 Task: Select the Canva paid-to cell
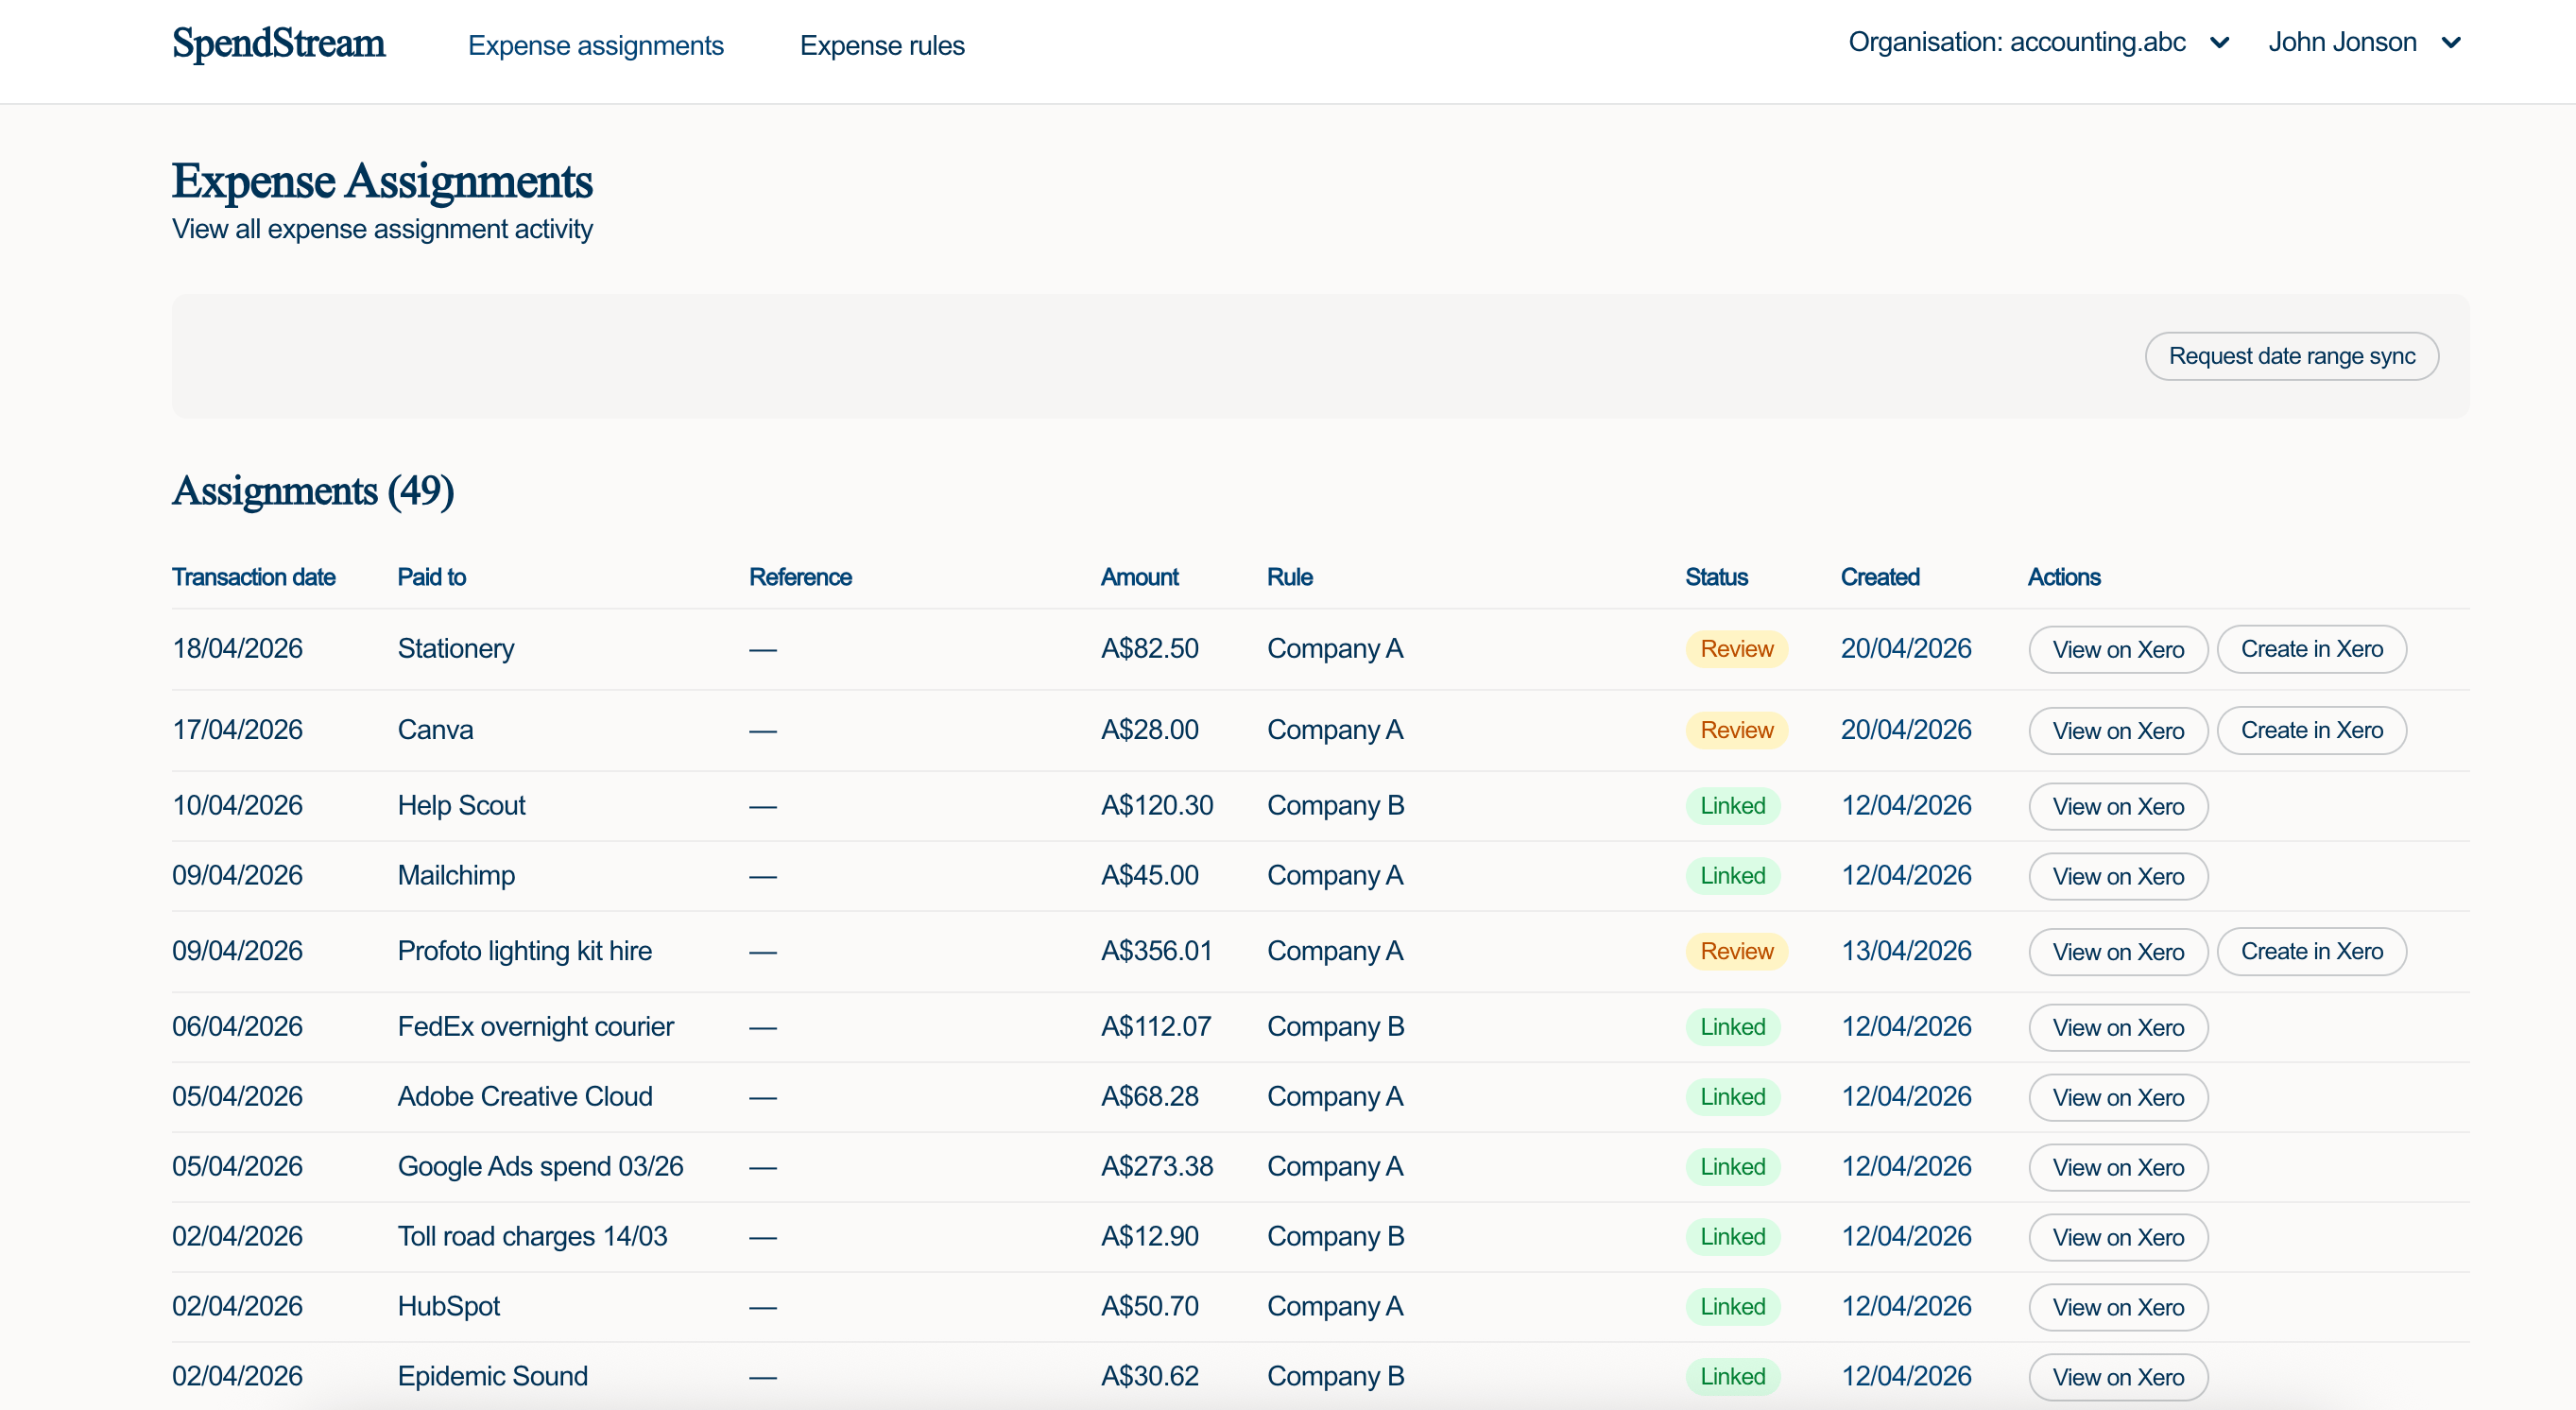click(x=435, y=730)
